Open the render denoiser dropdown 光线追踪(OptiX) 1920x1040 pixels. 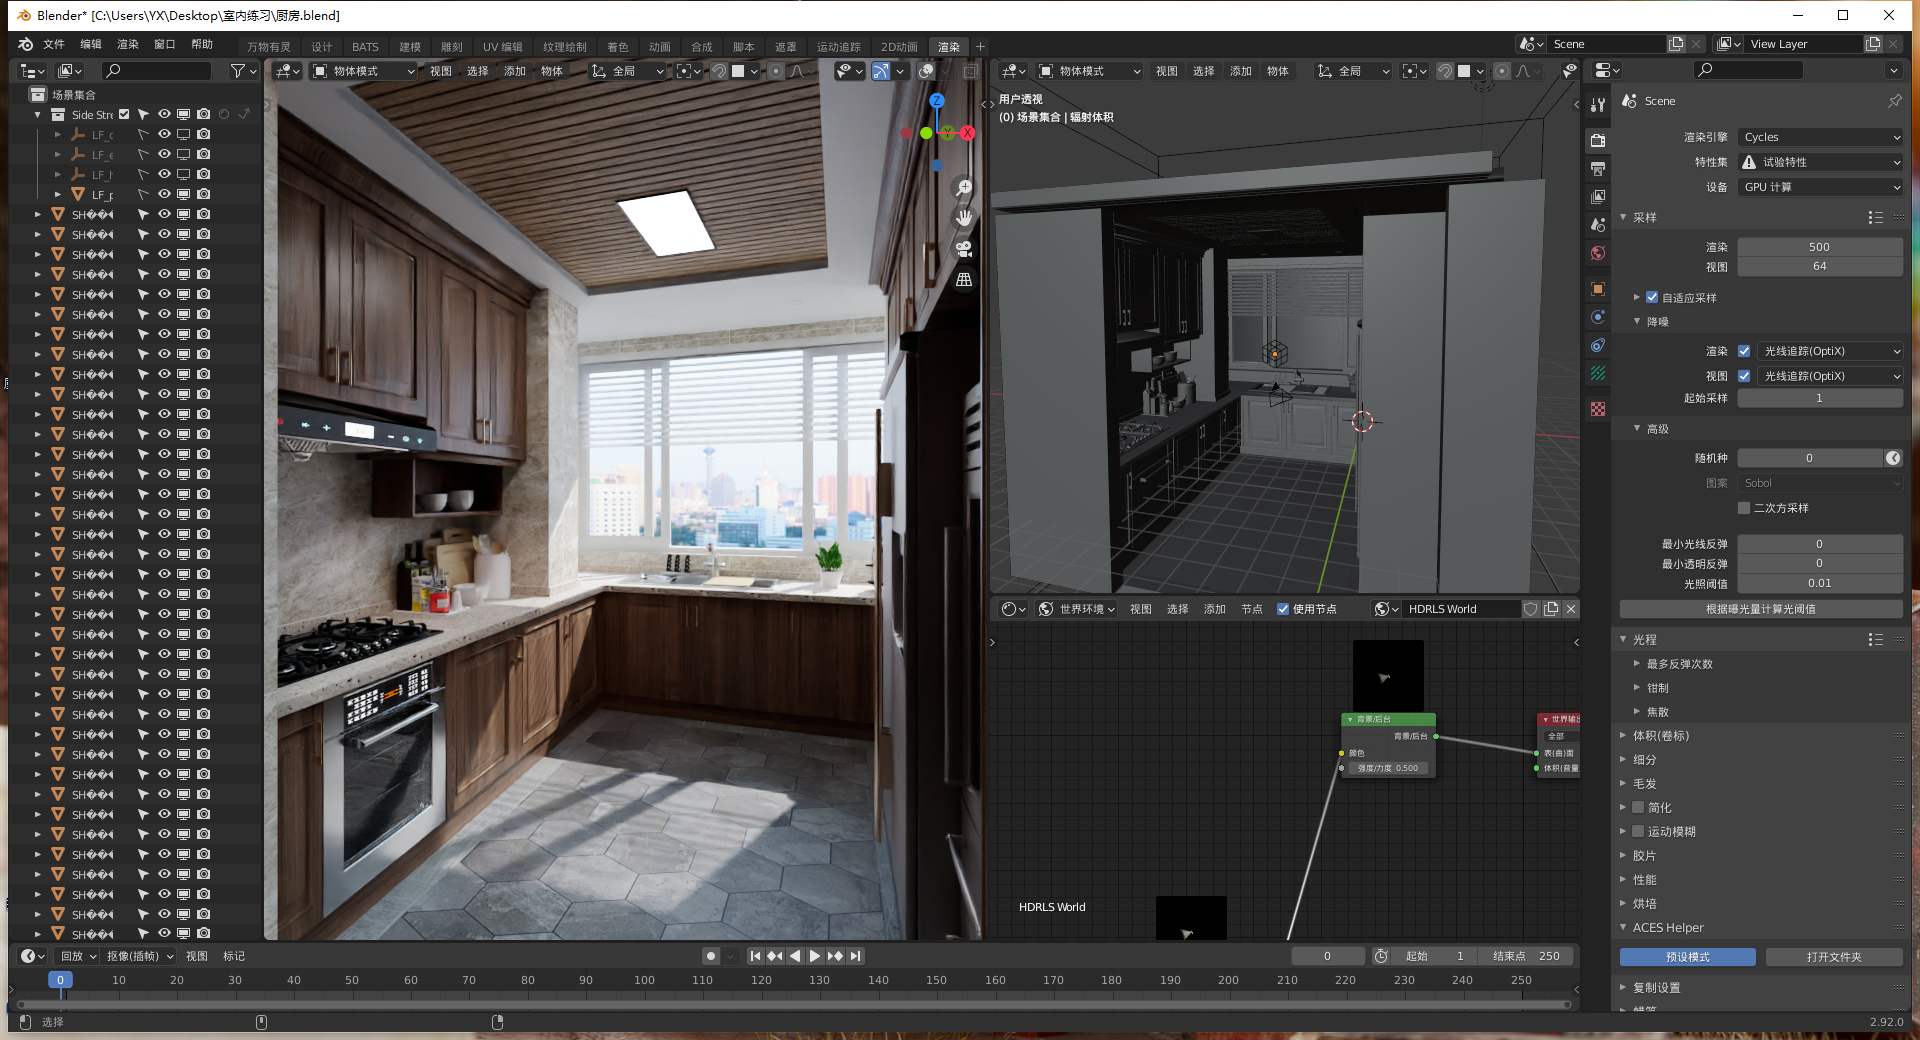tap(1830, 351)
